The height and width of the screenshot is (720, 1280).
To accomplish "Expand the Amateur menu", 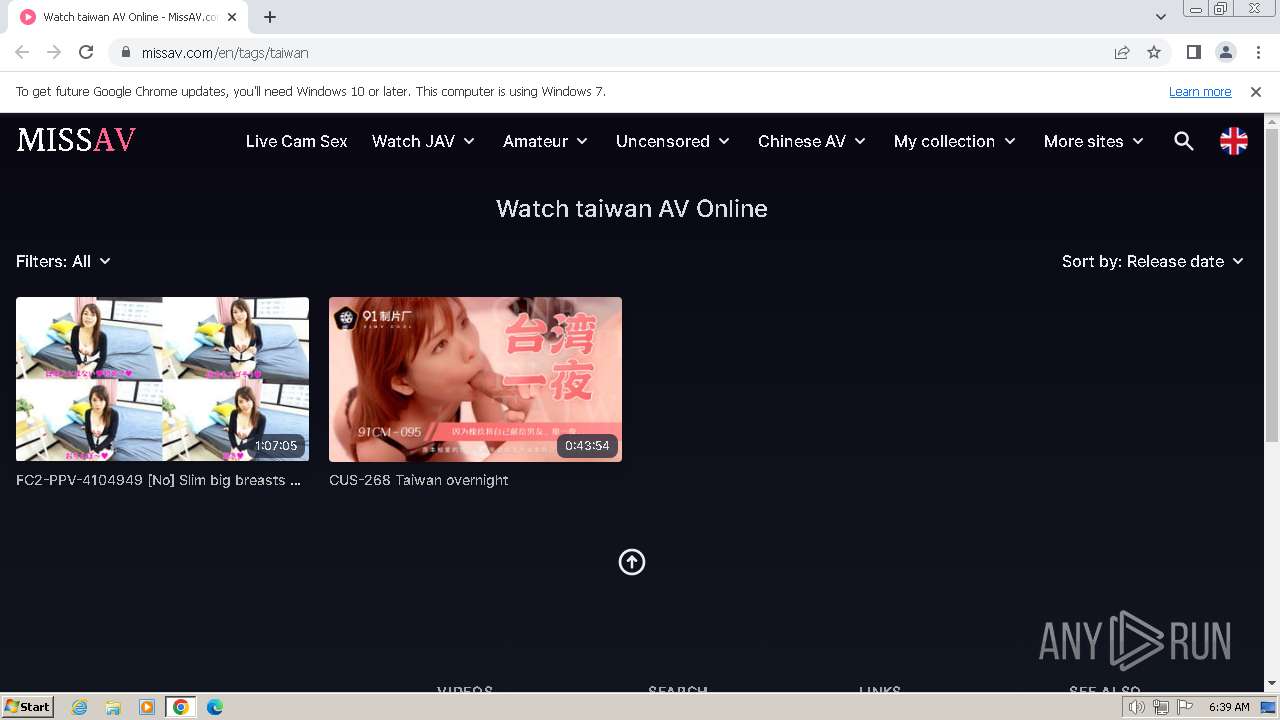I will (x=546, y=141).
